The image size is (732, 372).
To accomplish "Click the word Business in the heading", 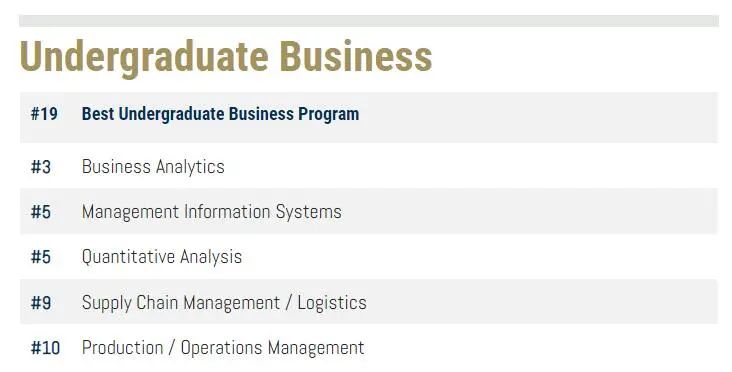I will click(x=356, y=56).
